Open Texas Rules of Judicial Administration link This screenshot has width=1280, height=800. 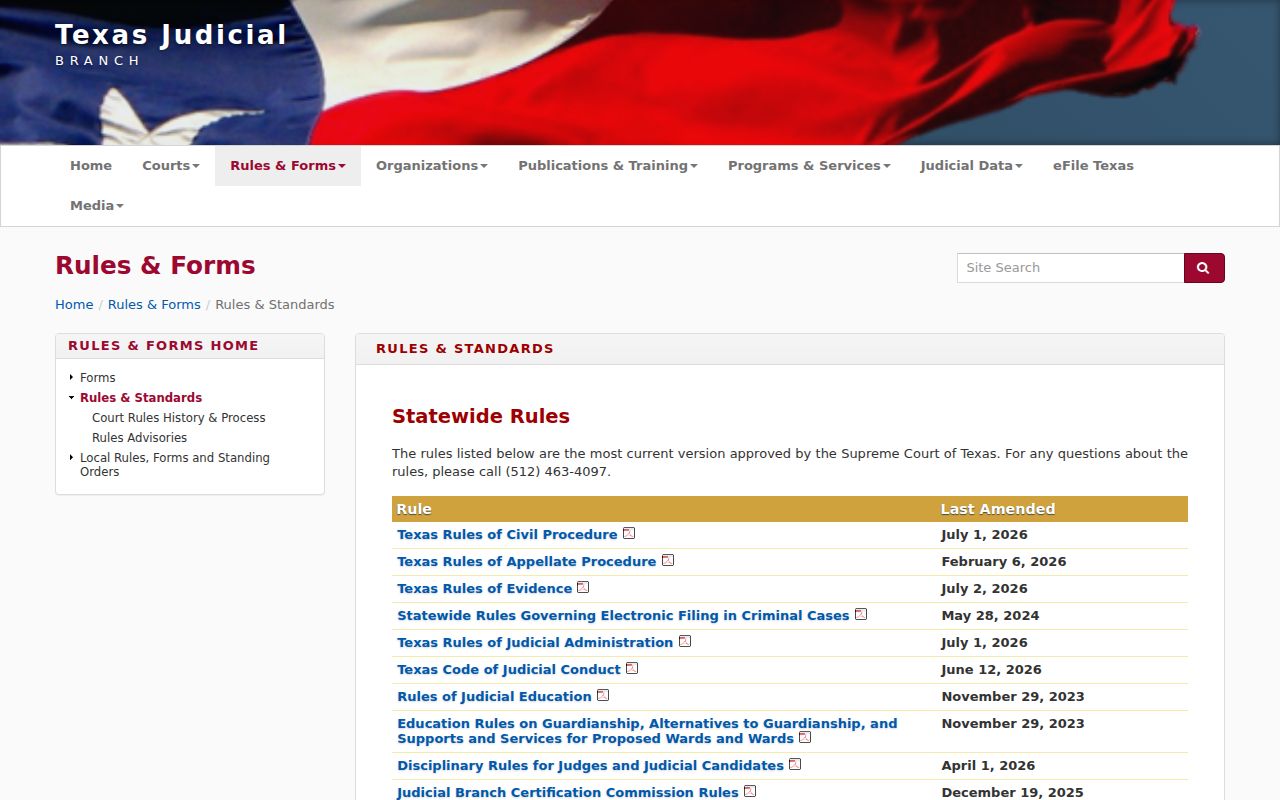535,642
